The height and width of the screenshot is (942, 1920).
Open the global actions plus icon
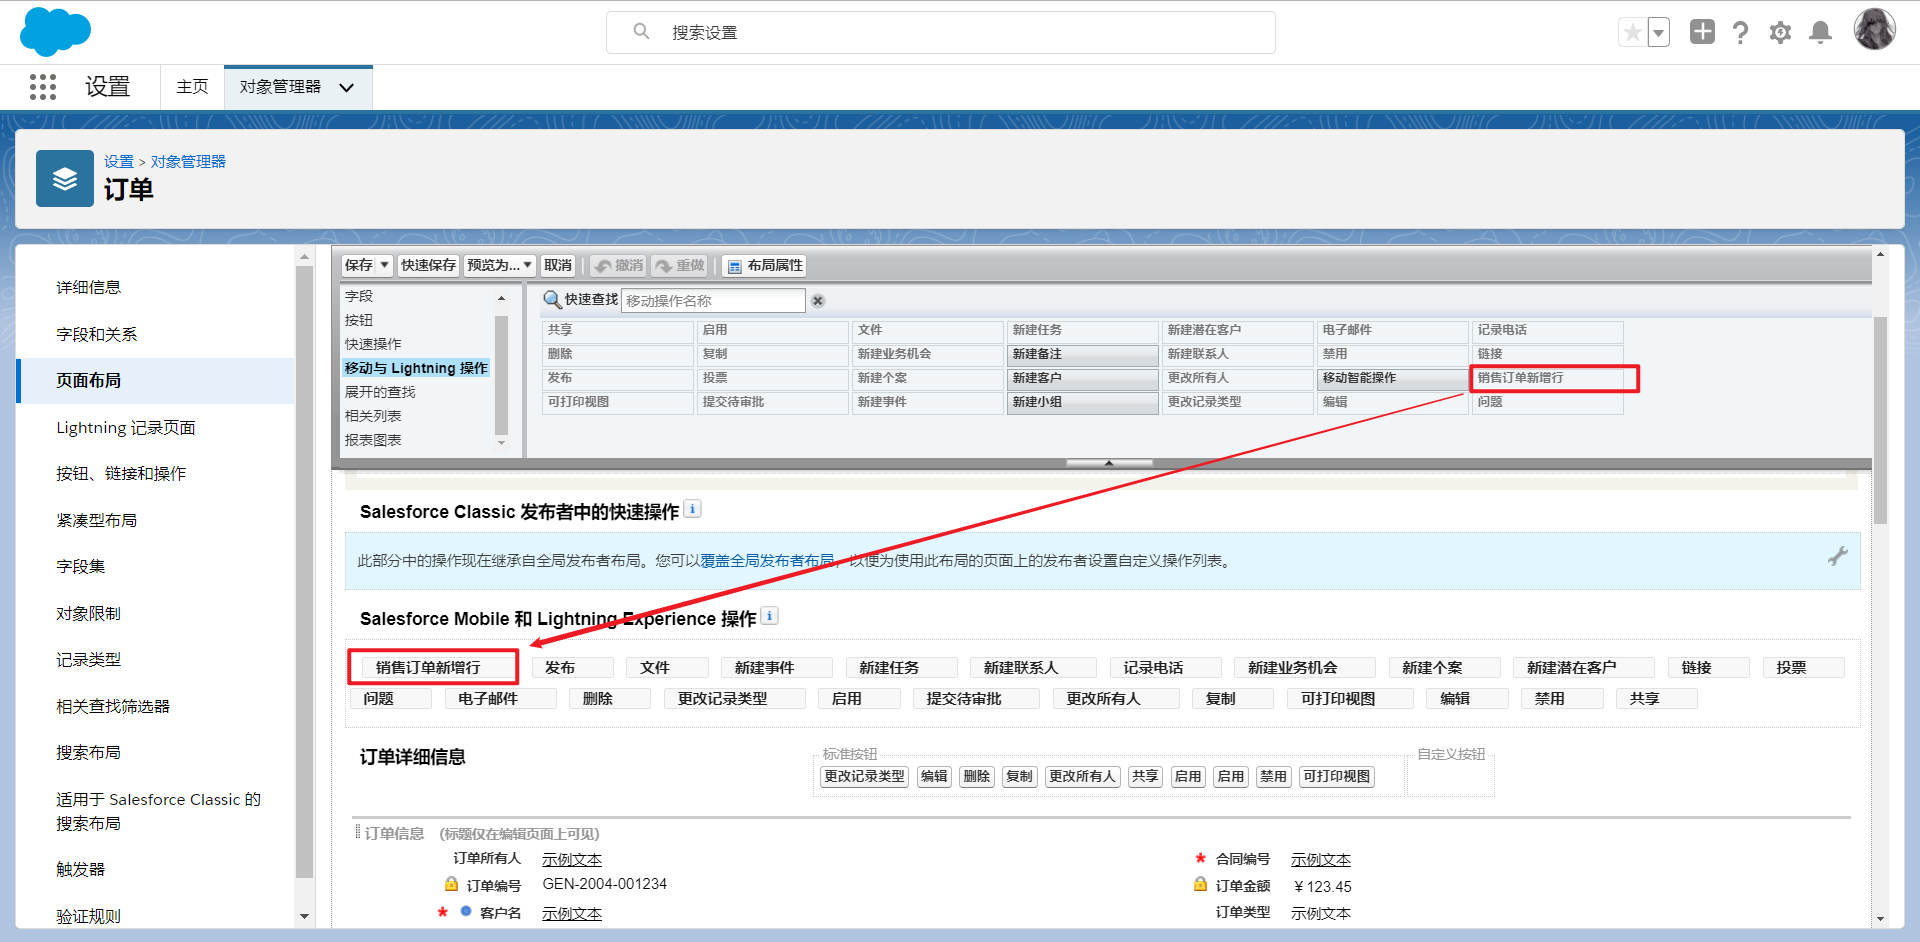pyautogui.click(x=1702, y=32)
